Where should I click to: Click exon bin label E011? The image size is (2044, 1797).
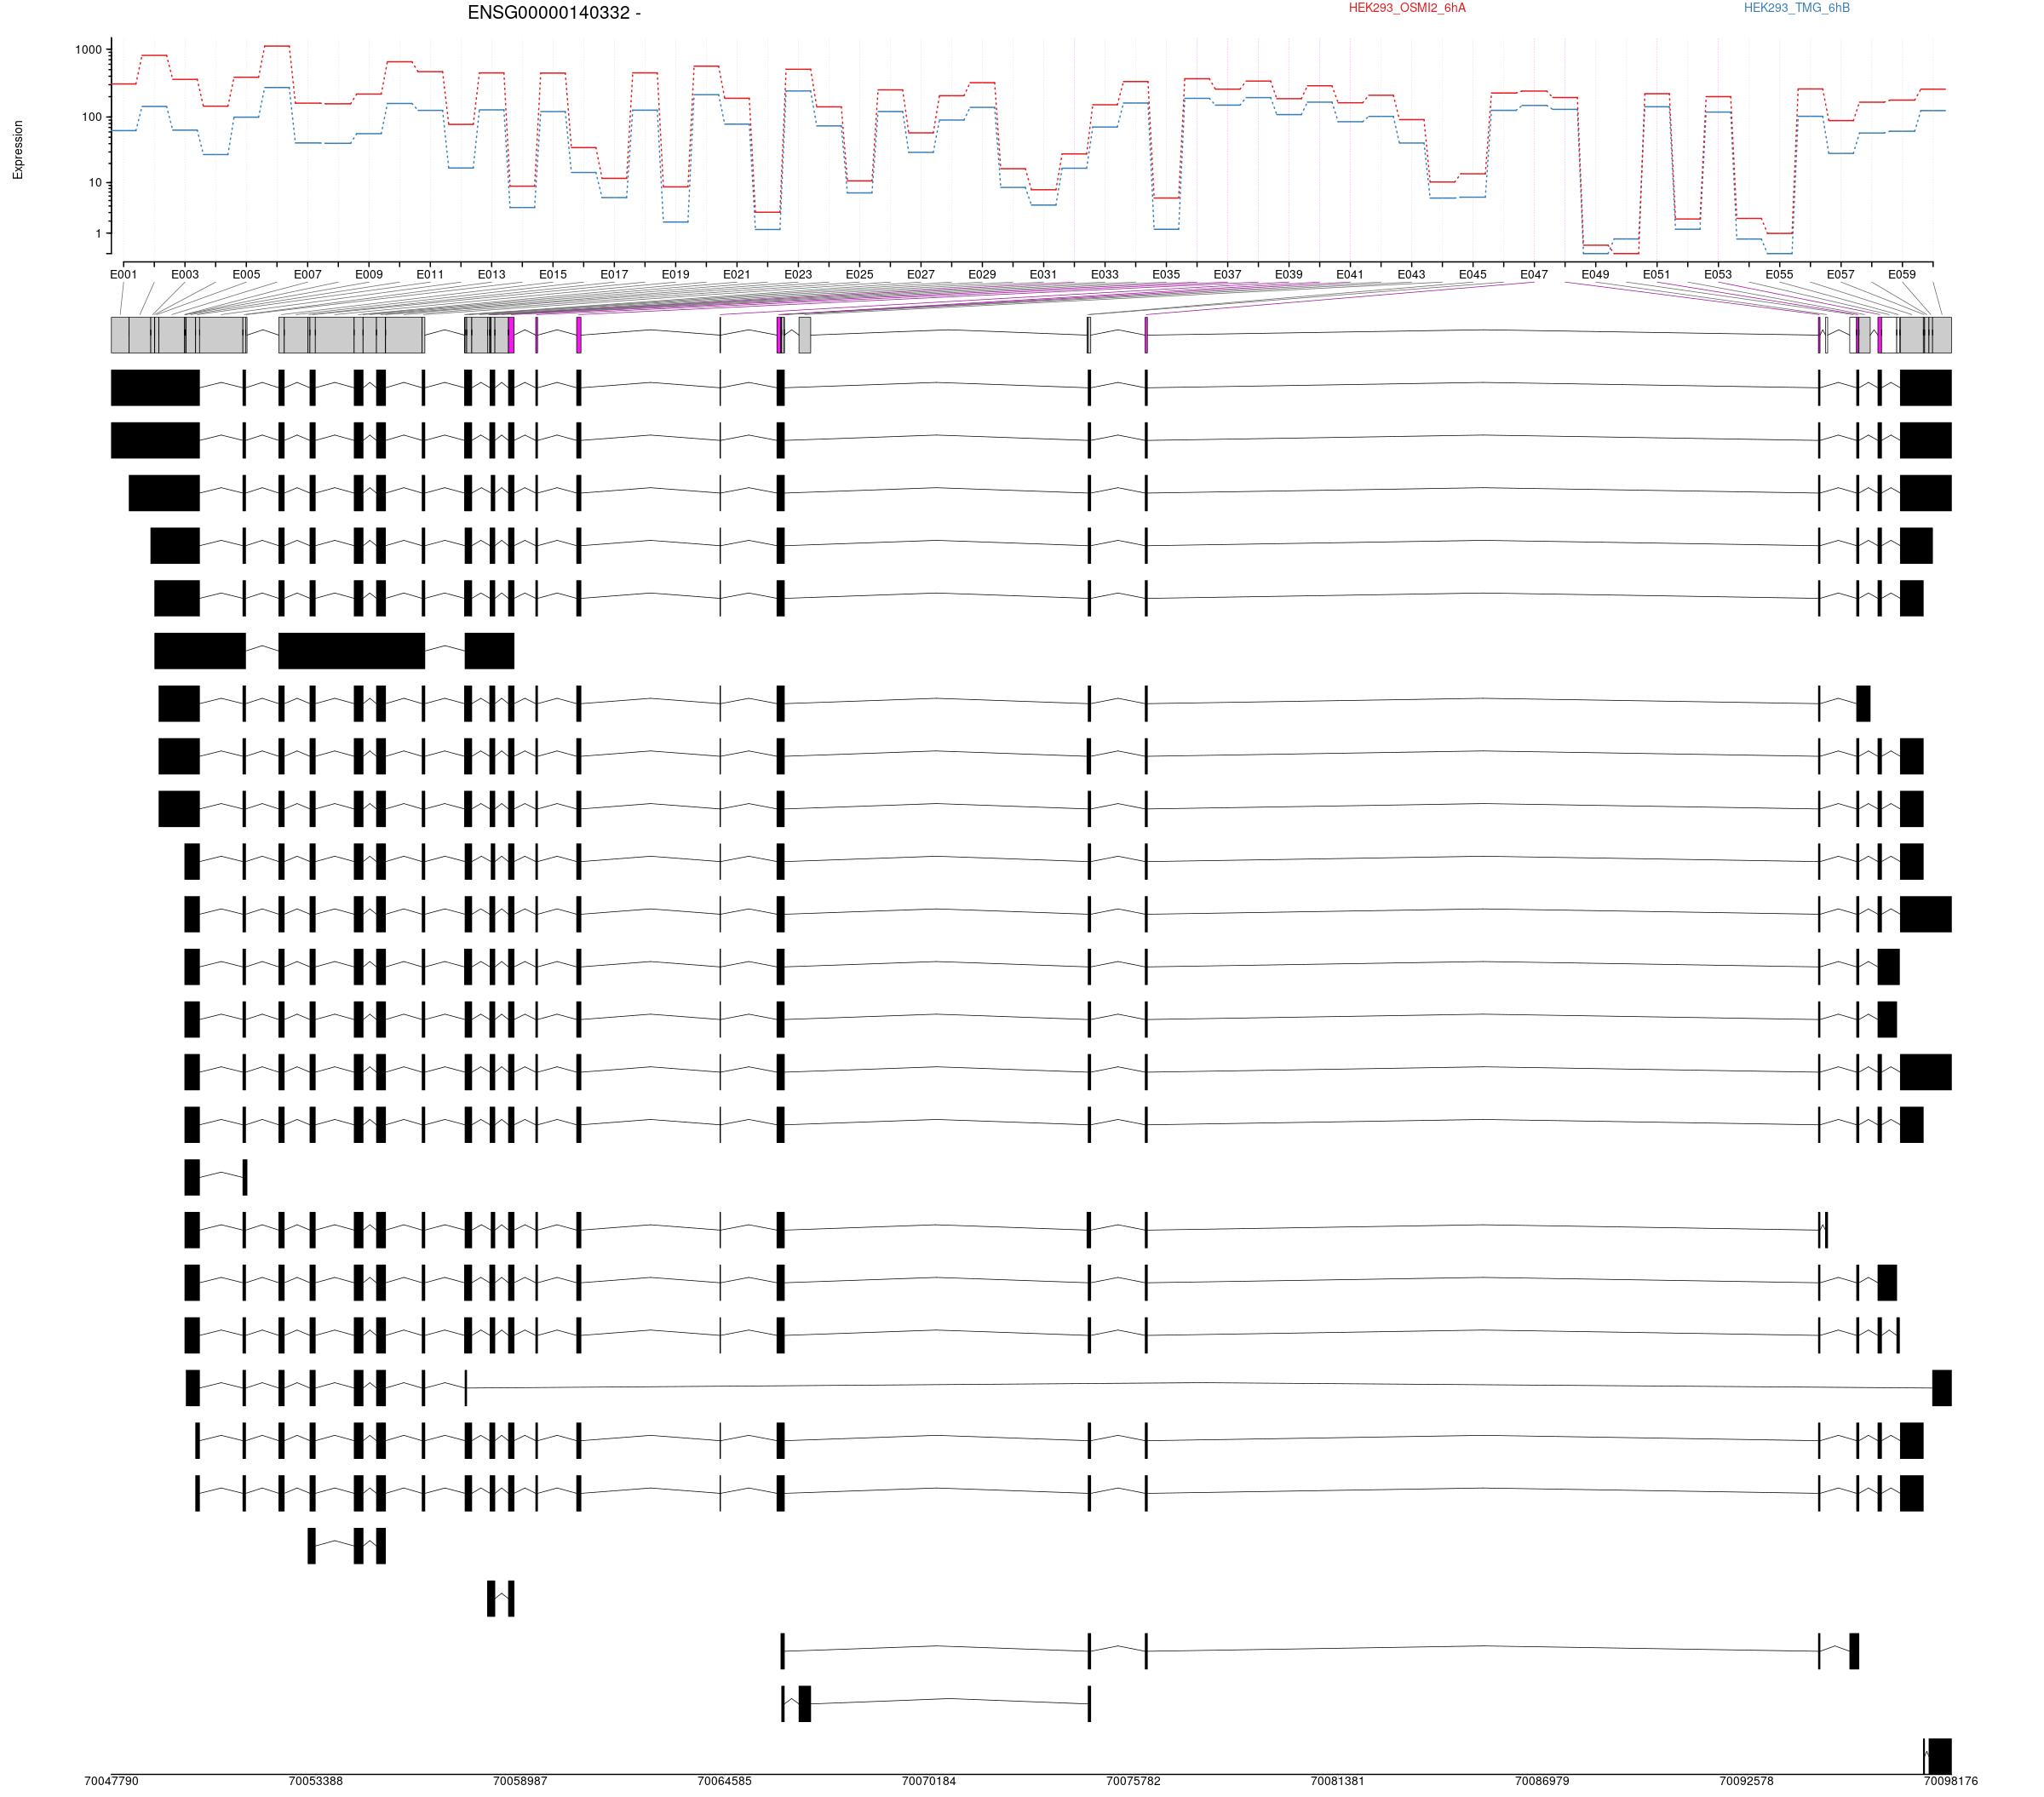(x=430, y=274)
